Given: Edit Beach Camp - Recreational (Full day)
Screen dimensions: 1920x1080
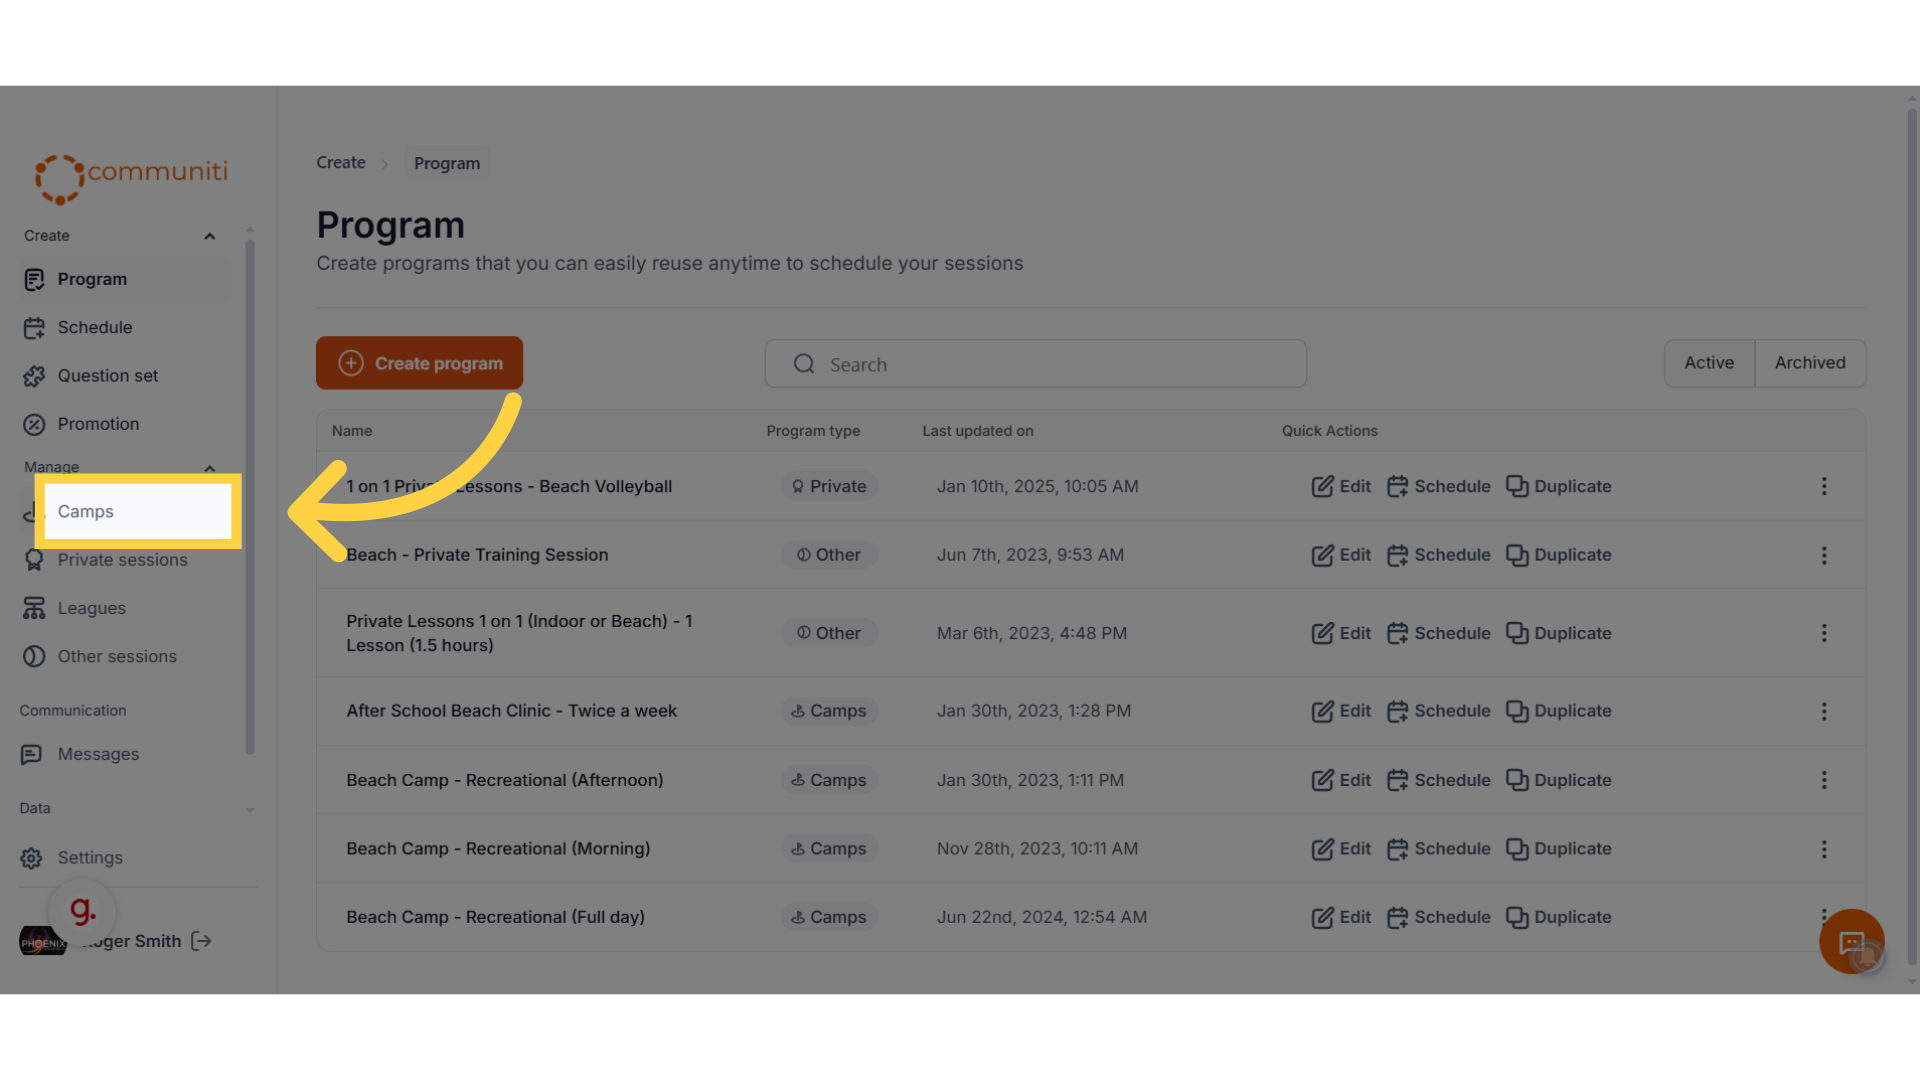Looking at the screenshot, I should point(1341,917).
